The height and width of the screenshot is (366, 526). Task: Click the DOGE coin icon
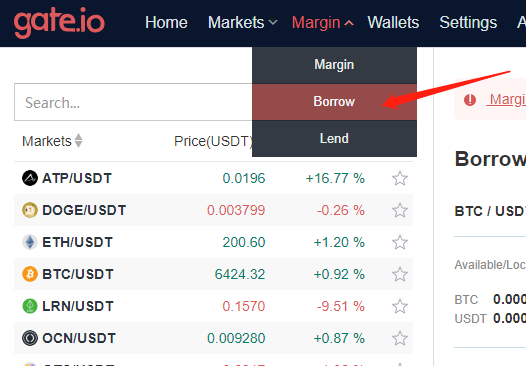coord(30,210)
